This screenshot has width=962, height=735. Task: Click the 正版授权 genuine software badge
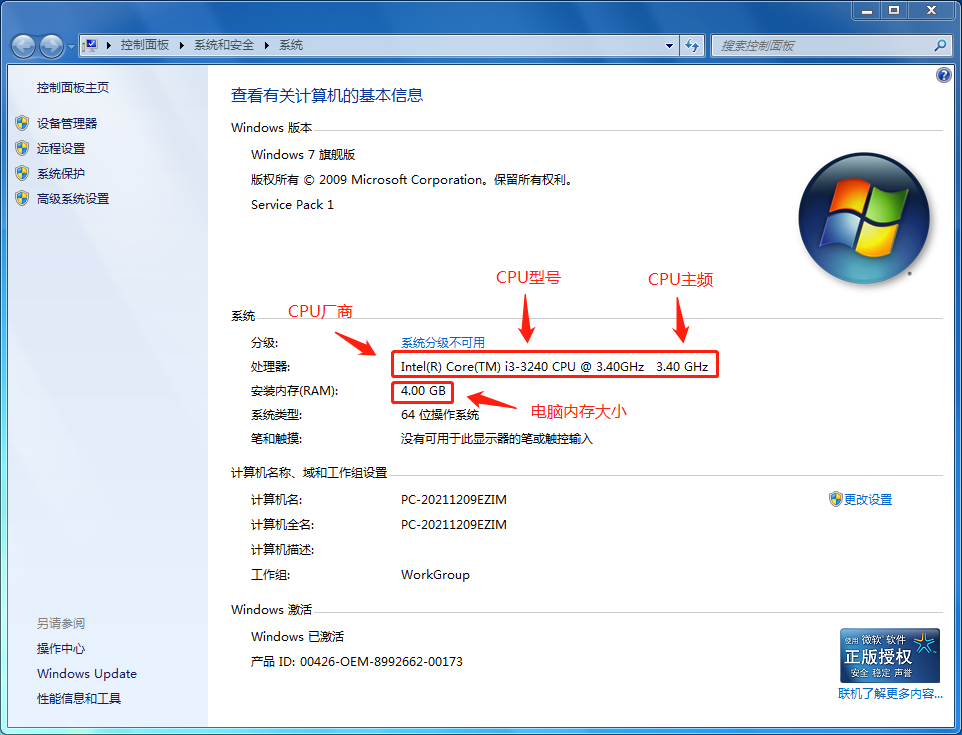click(x=888, y=655)
